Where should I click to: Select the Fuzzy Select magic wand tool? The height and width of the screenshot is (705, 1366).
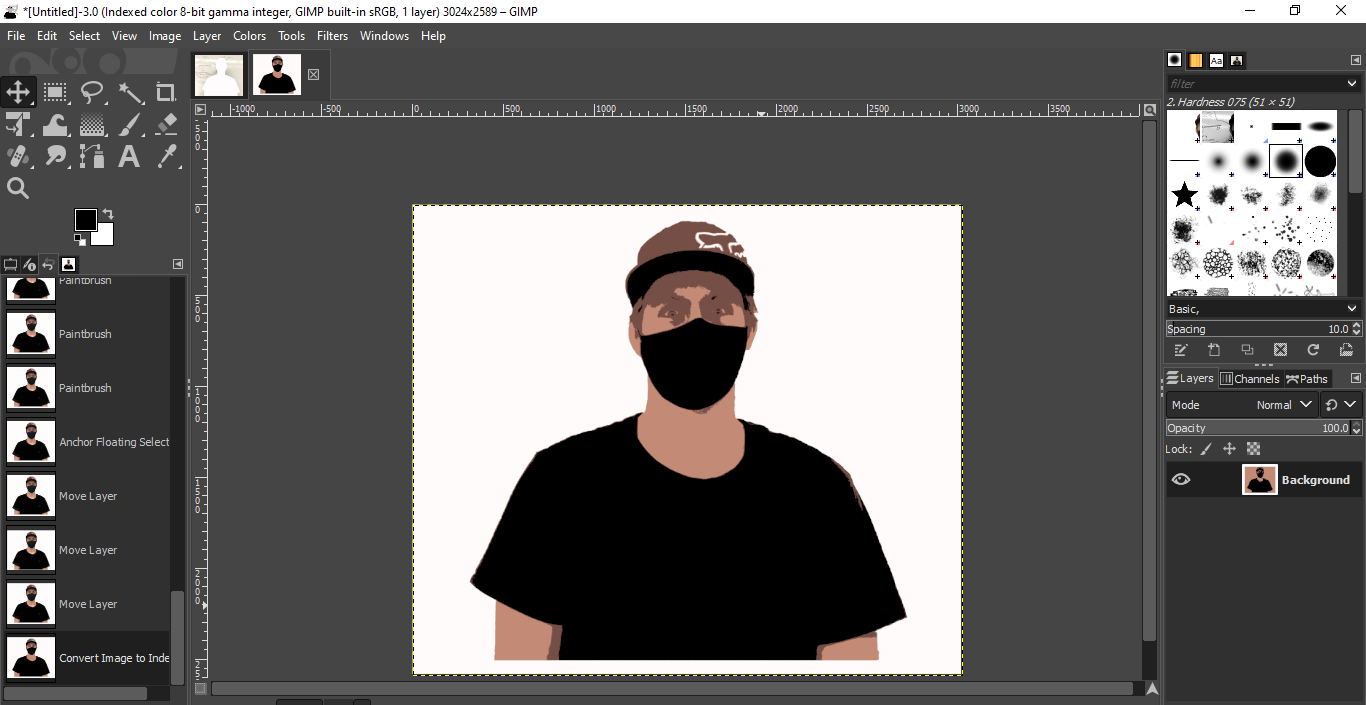pyautogui.click(x=131, y=93)
